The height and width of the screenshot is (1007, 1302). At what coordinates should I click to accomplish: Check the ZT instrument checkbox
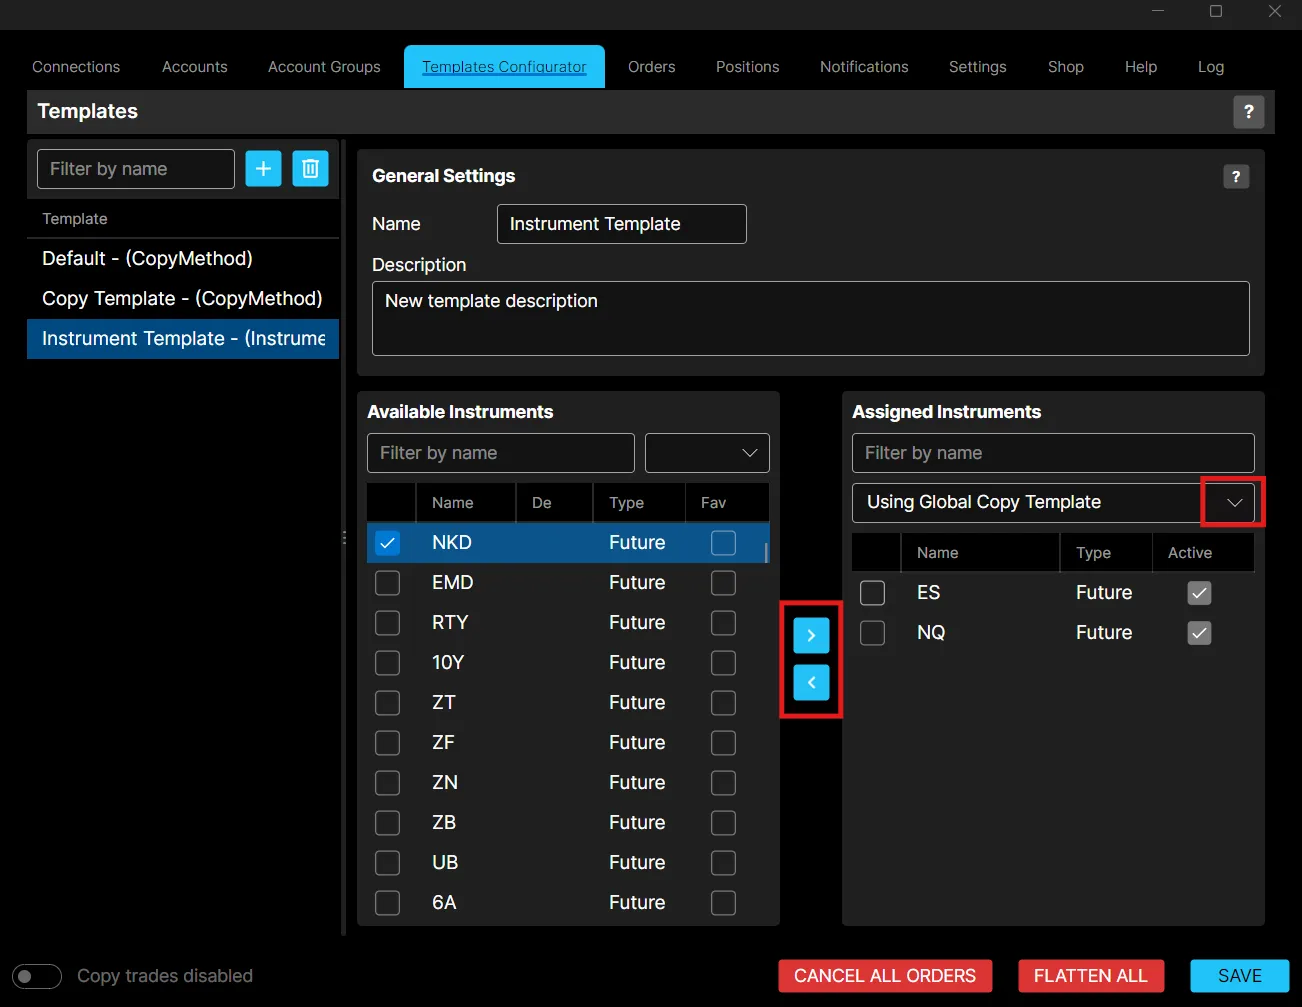[387, 703]
